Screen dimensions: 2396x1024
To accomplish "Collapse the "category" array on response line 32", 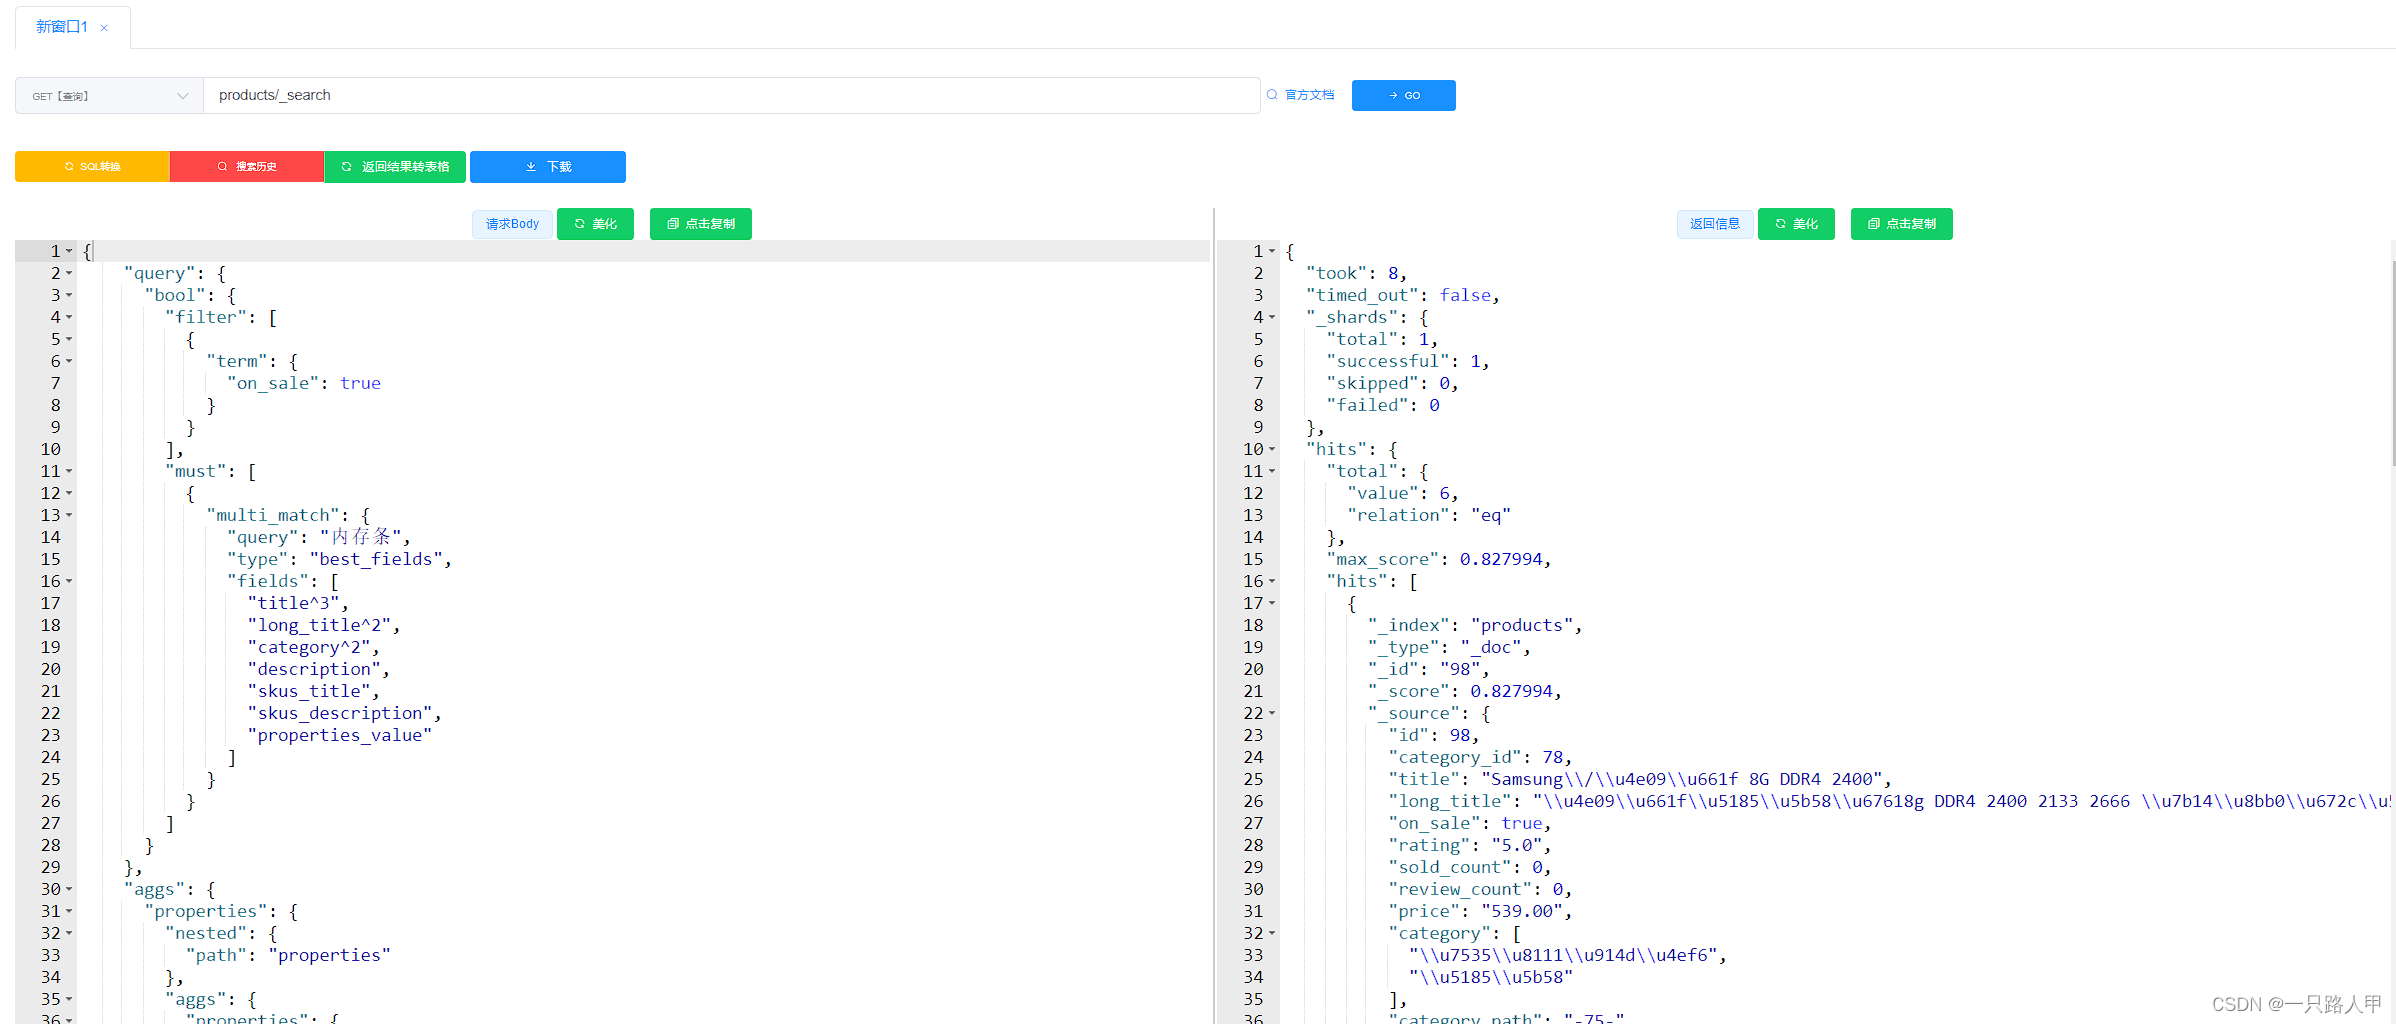I will click(x=1272, y=934).
